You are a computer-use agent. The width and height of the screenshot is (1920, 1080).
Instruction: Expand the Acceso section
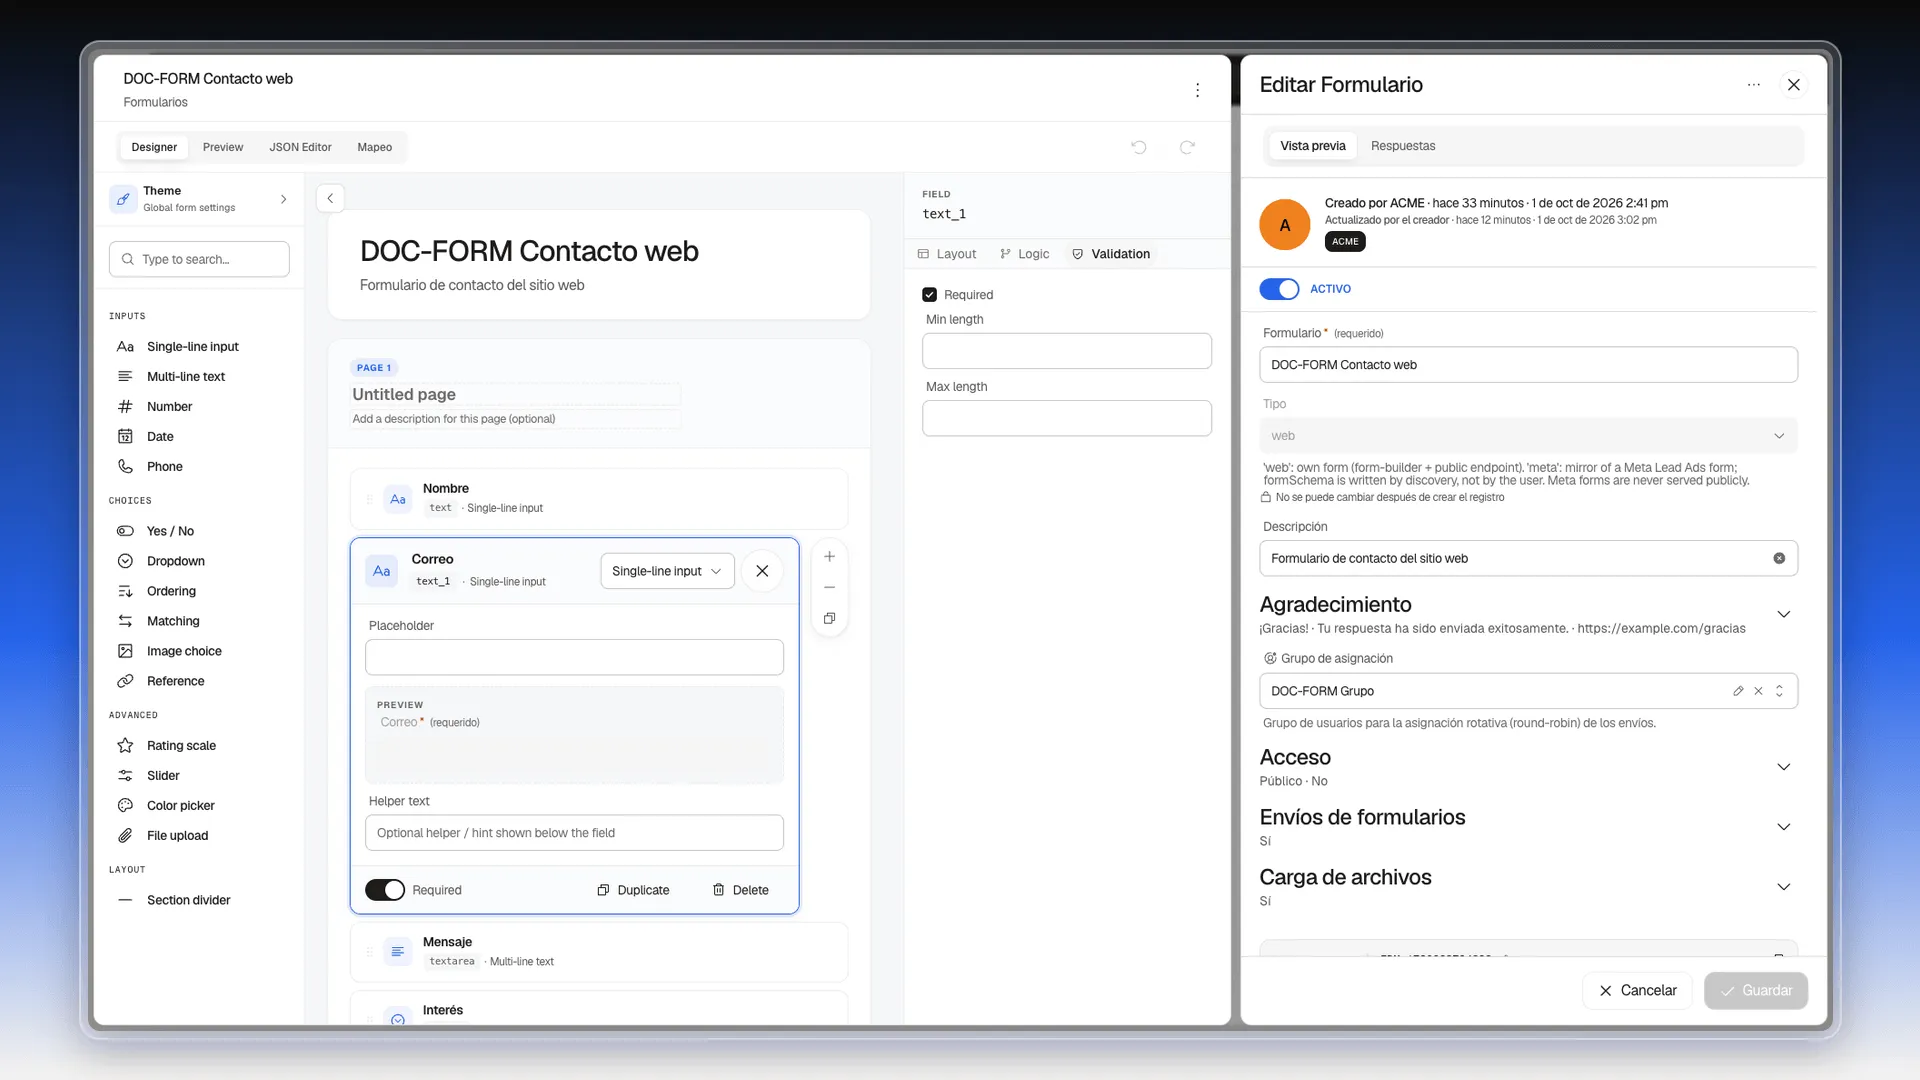point(1783,767)
